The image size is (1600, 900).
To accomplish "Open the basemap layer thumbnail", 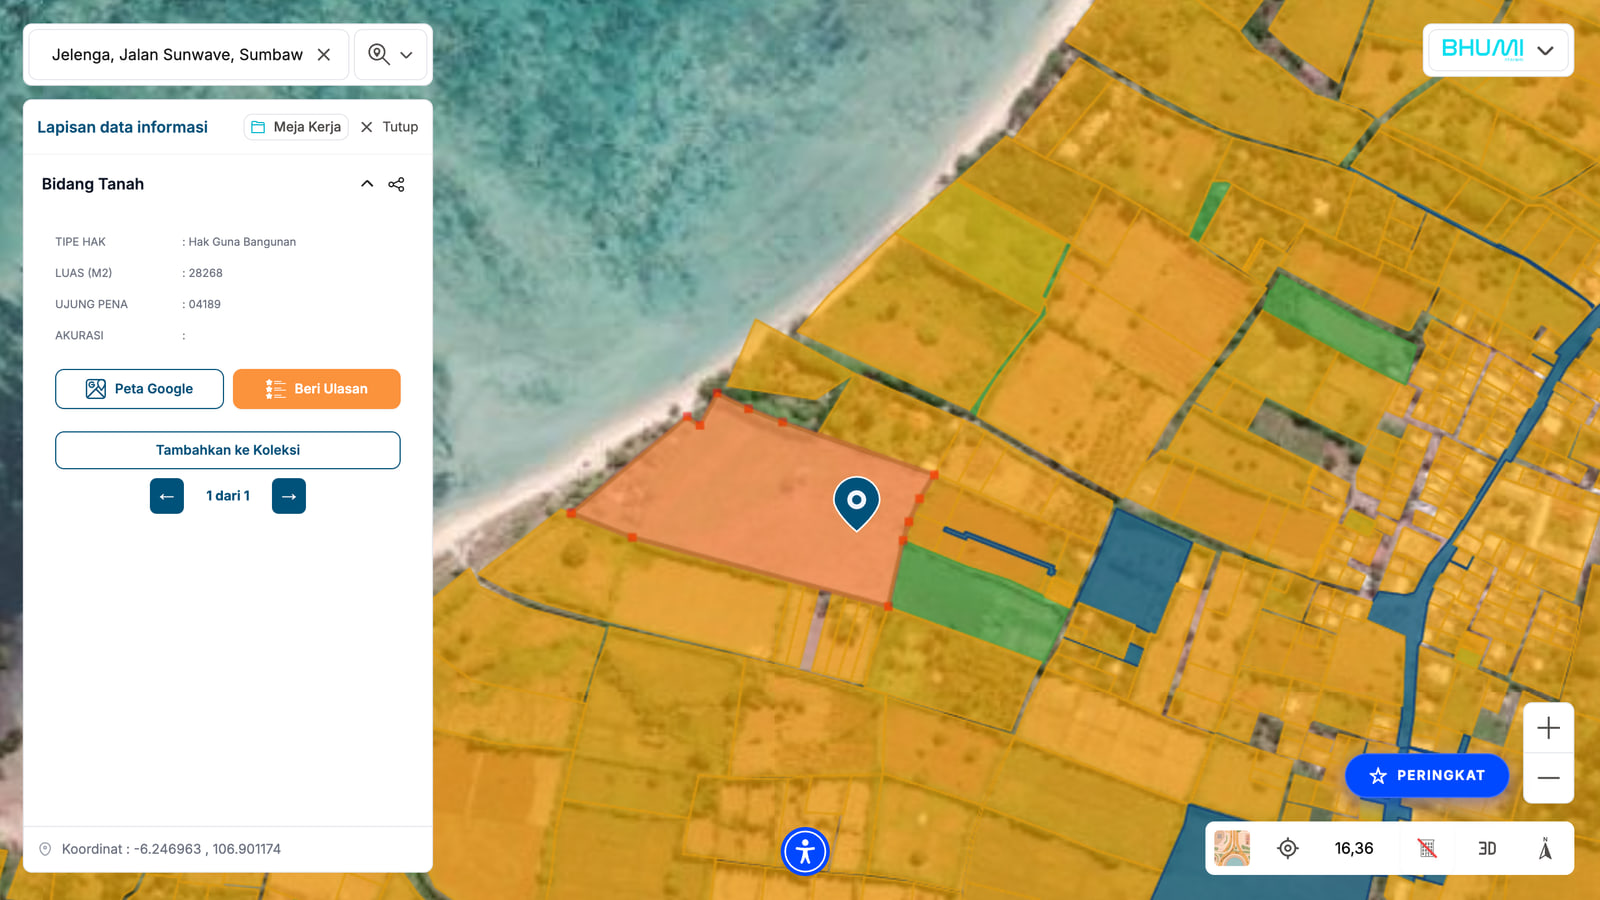I will [x=1232, y=848].
